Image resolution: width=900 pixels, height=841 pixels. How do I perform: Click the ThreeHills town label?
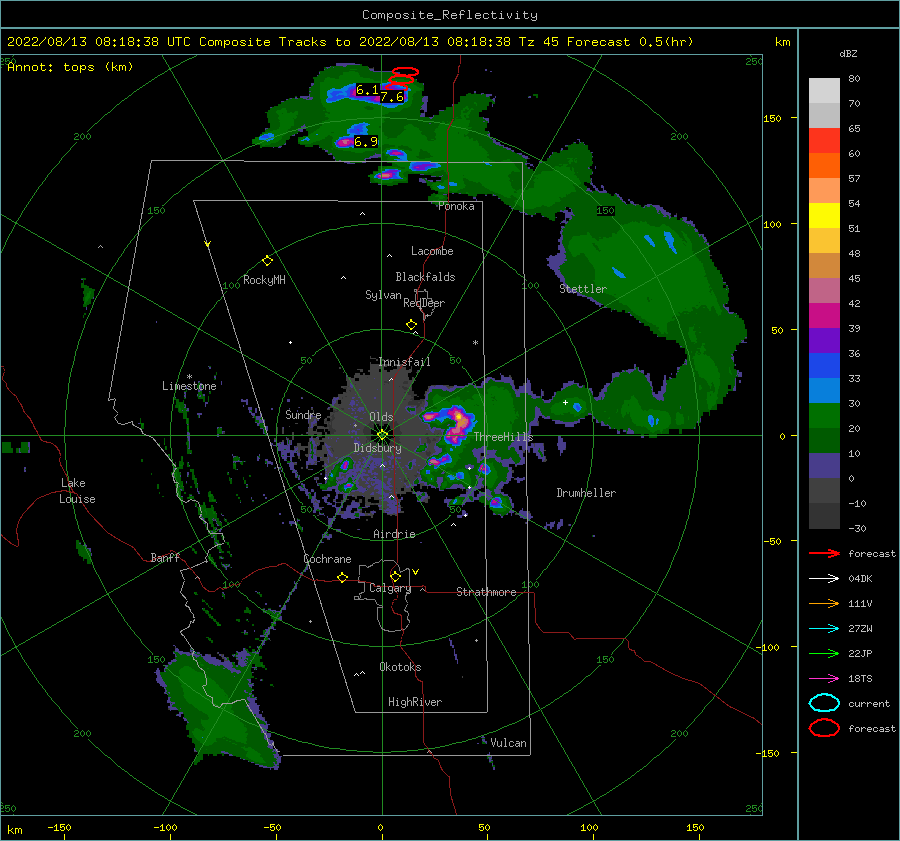[503, 437]
